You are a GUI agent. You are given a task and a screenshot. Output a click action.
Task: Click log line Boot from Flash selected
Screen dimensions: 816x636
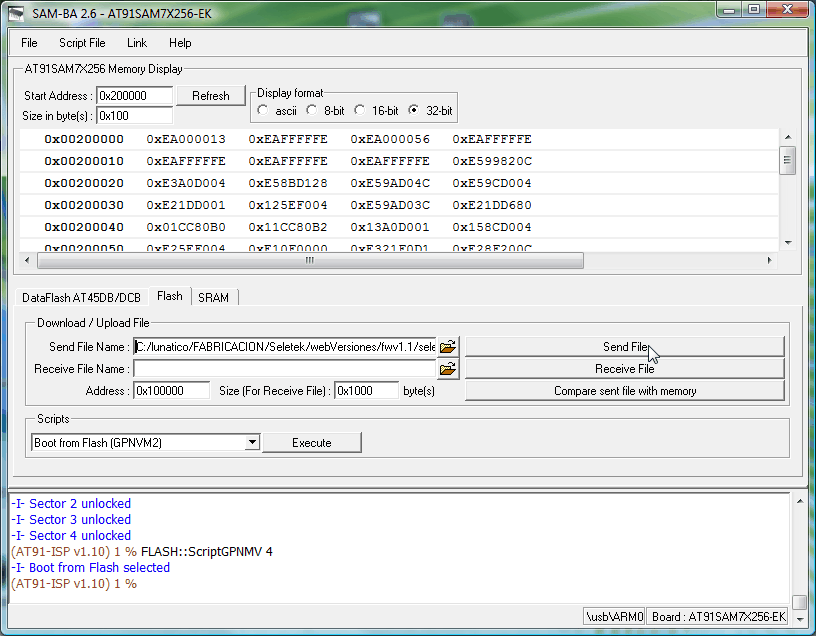click(91, 567)
